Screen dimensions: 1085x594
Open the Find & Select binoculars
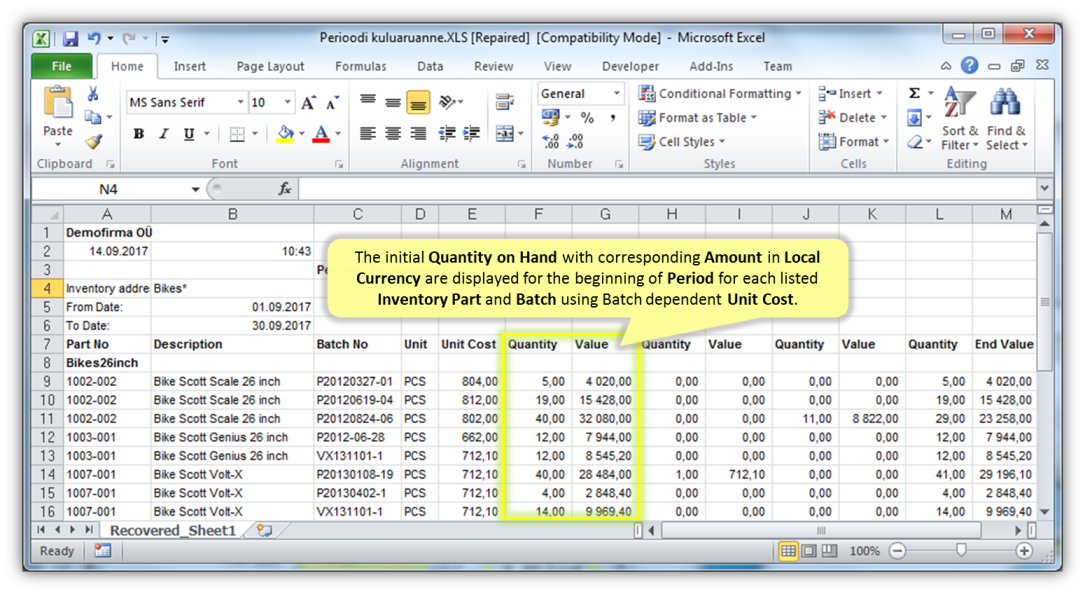[x=1006, y=118]
